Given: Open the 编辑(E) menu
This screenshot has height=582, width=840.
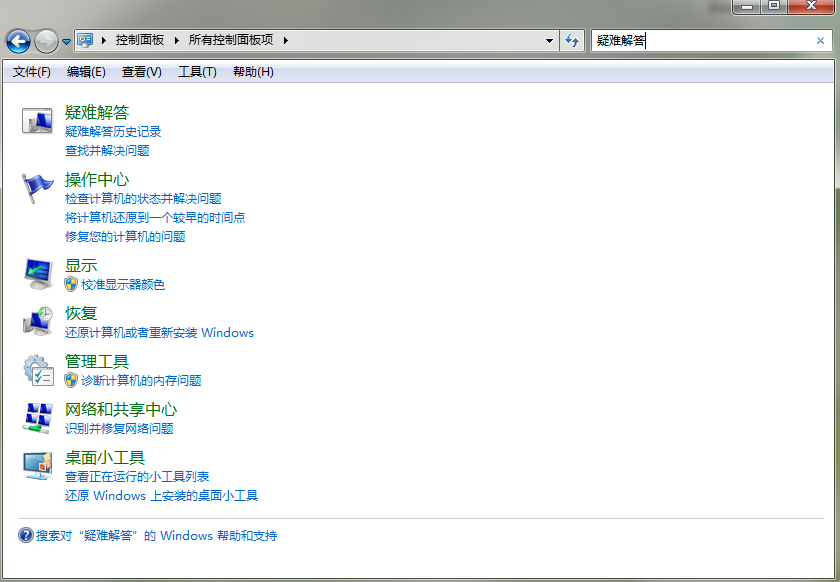Looking at the screenshot, I should 86,72.
